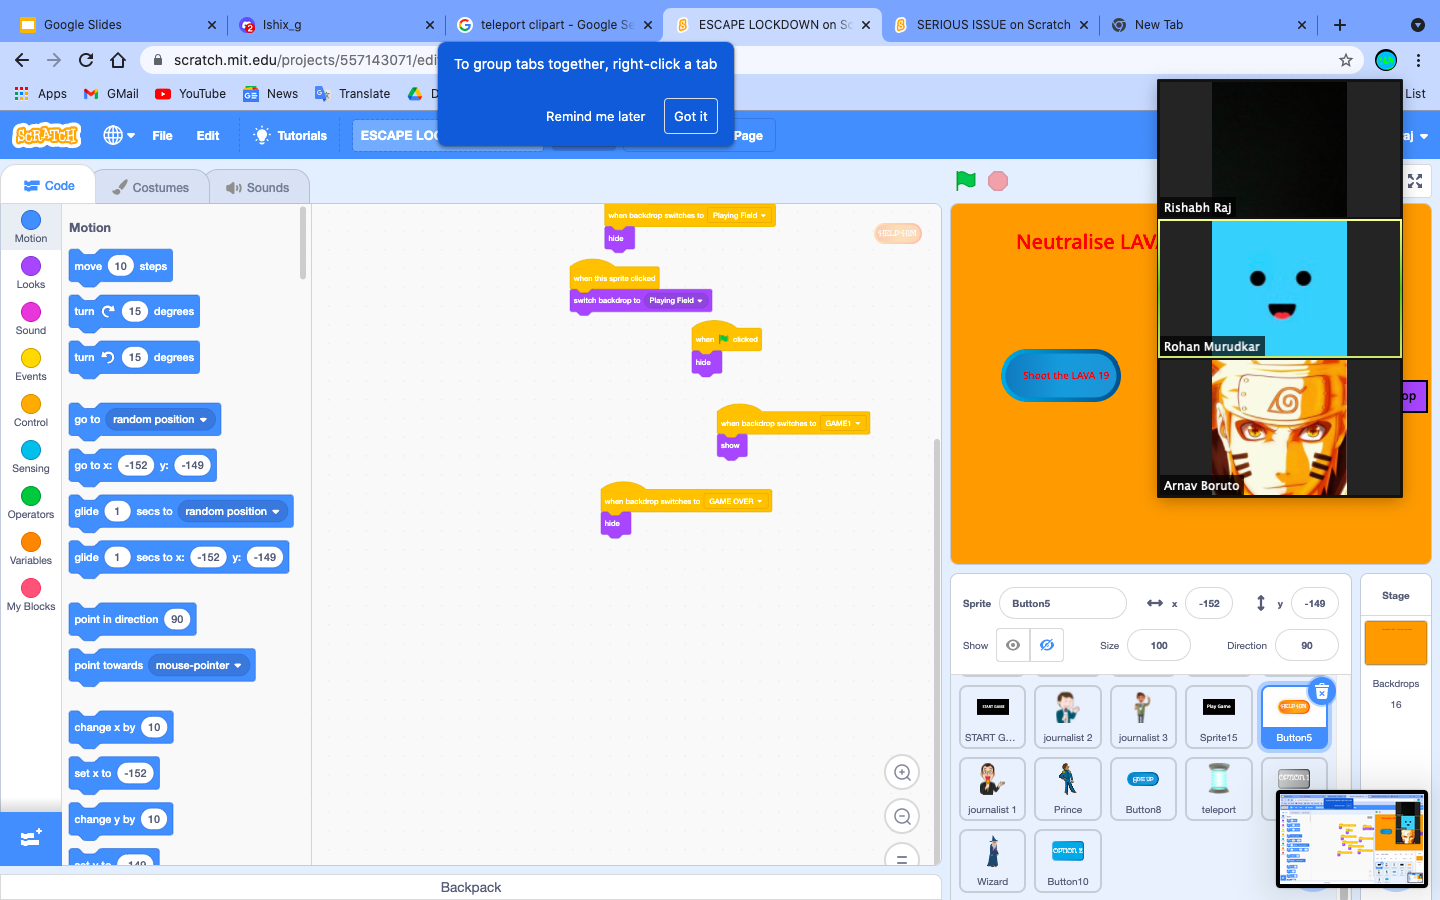
Task: Click the Add Extension button
Action: 31,838
